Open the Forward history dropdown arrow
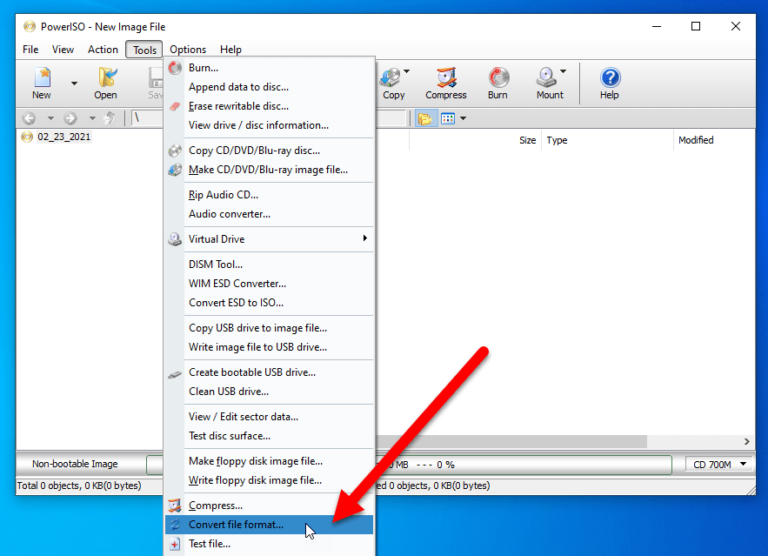 (x=92, y=118)
